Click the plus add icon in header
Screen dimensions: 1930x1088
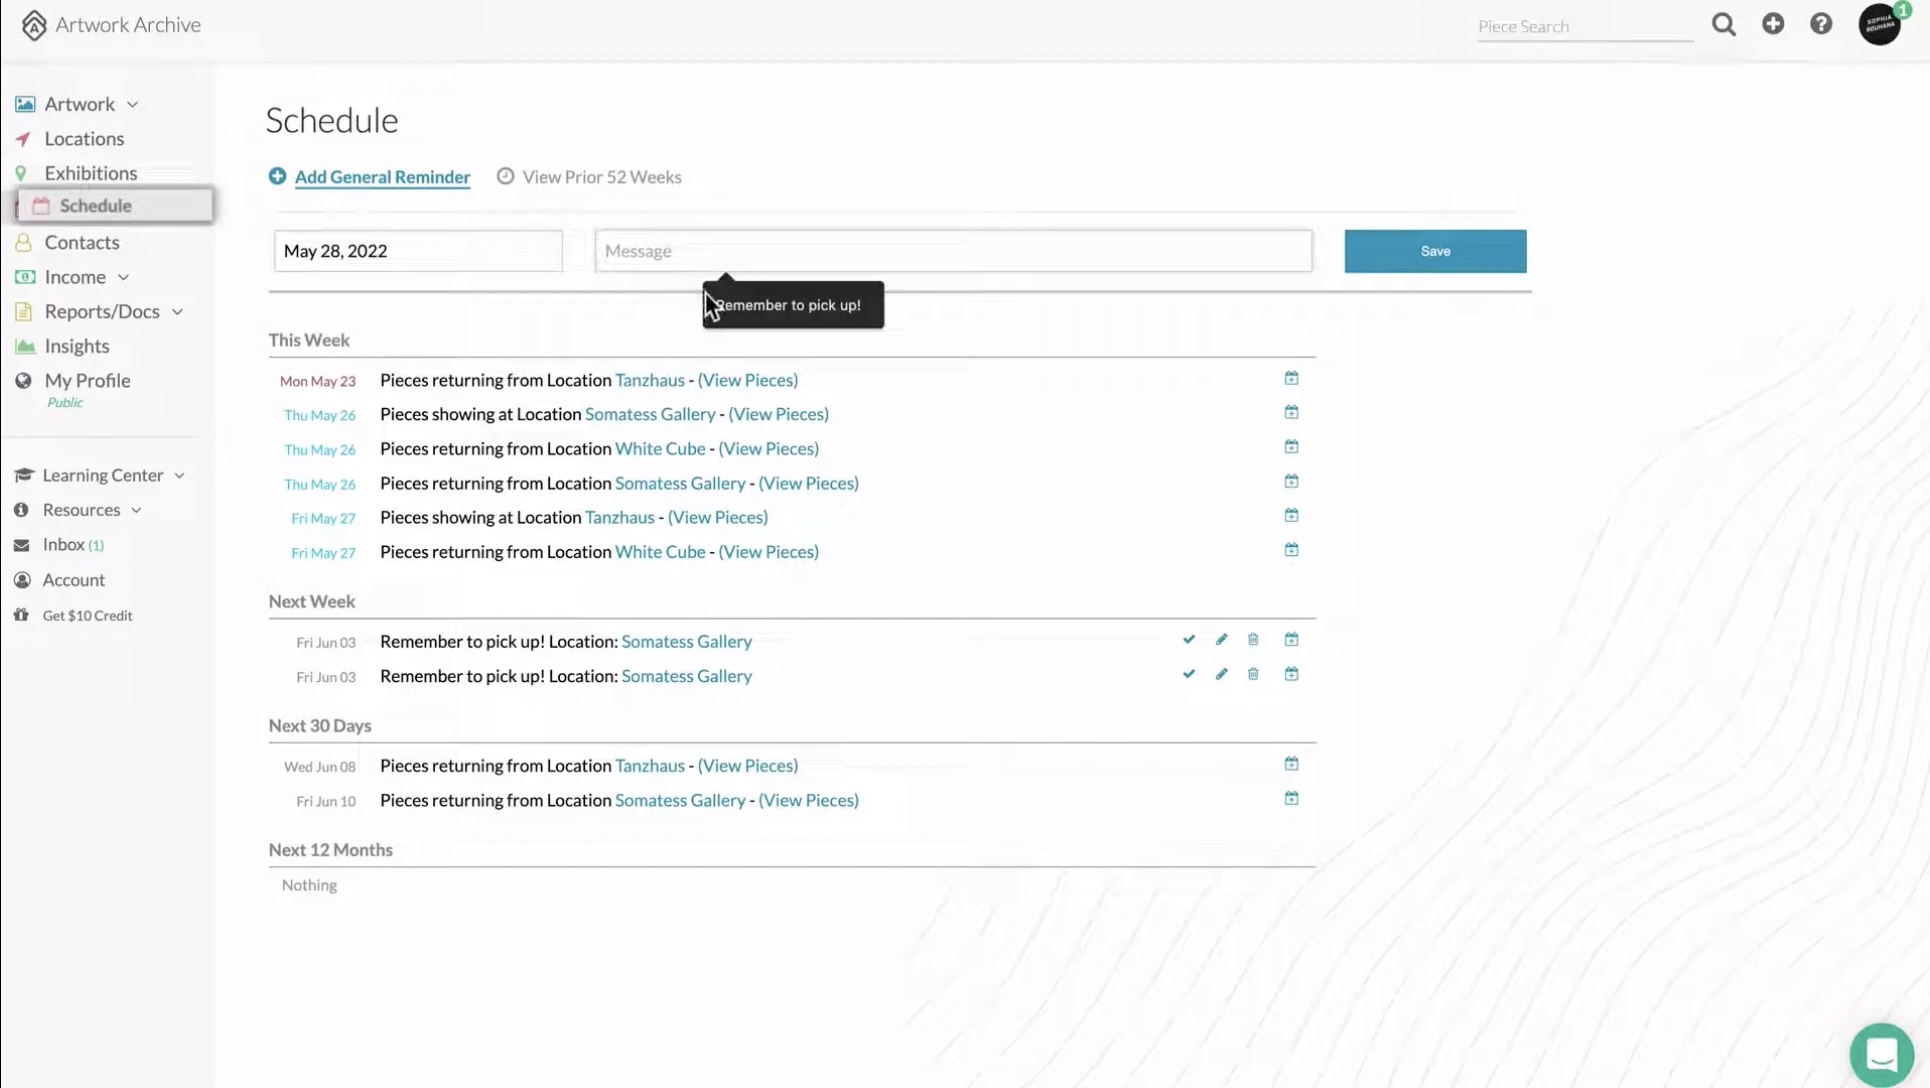[1773, 23]
